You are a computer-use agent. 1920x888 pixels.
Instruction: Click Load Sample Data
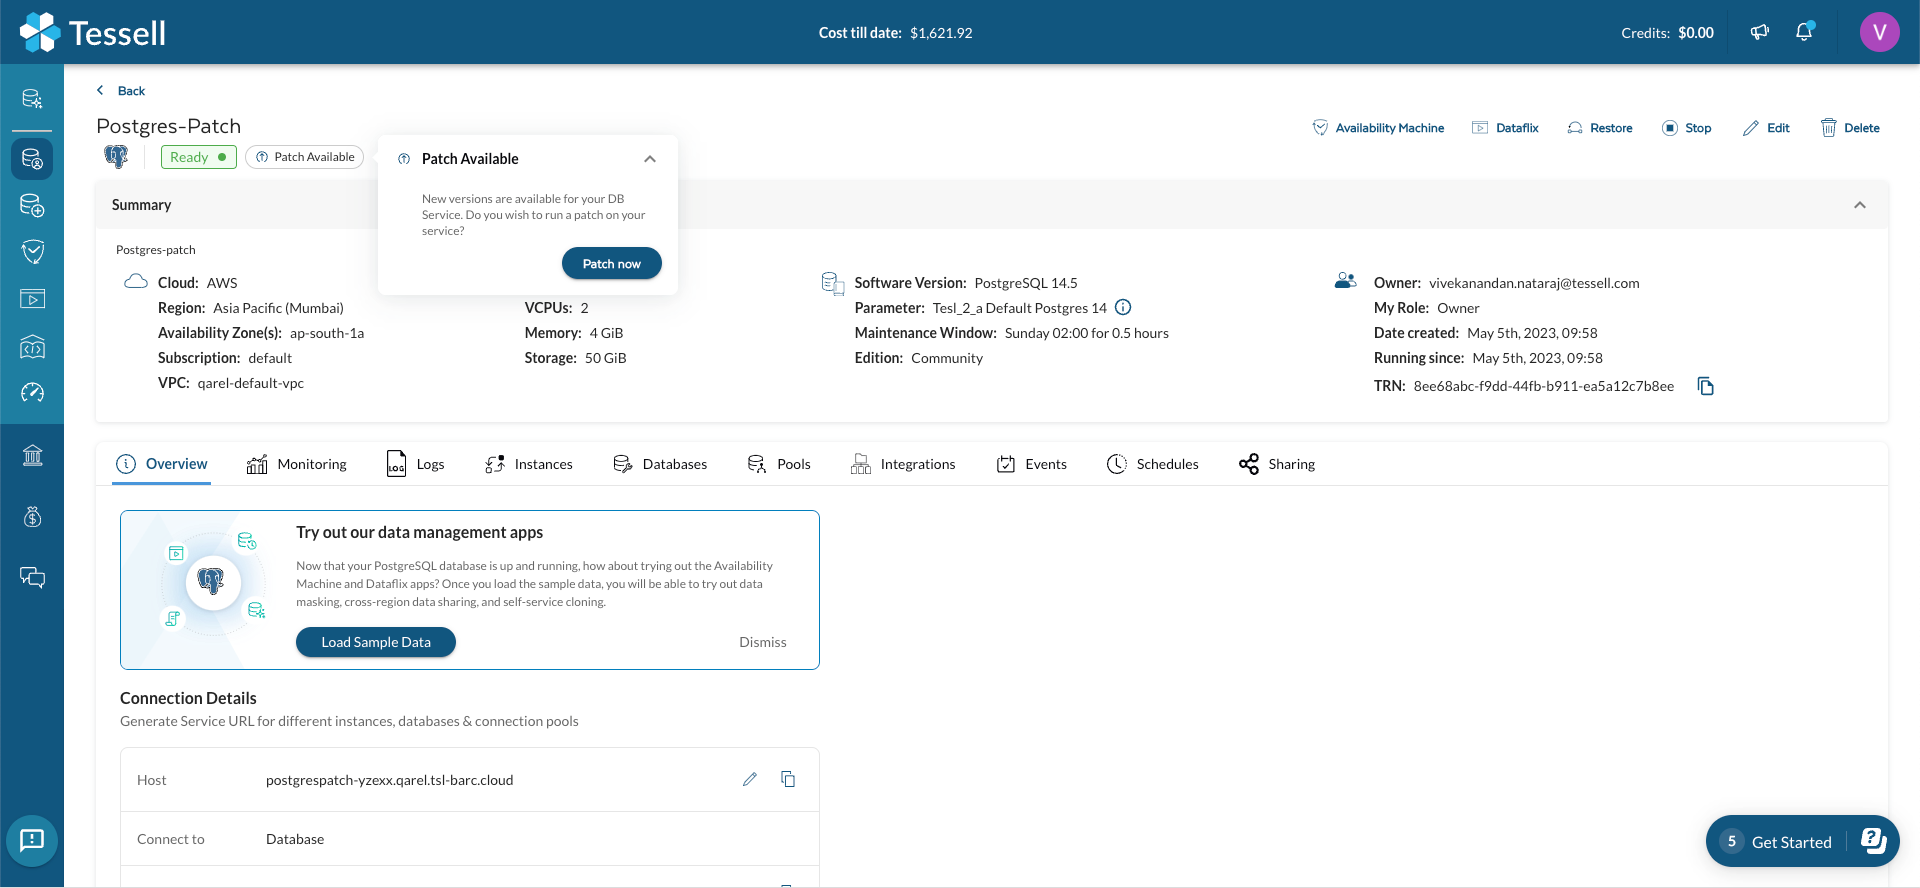point(376,642)
